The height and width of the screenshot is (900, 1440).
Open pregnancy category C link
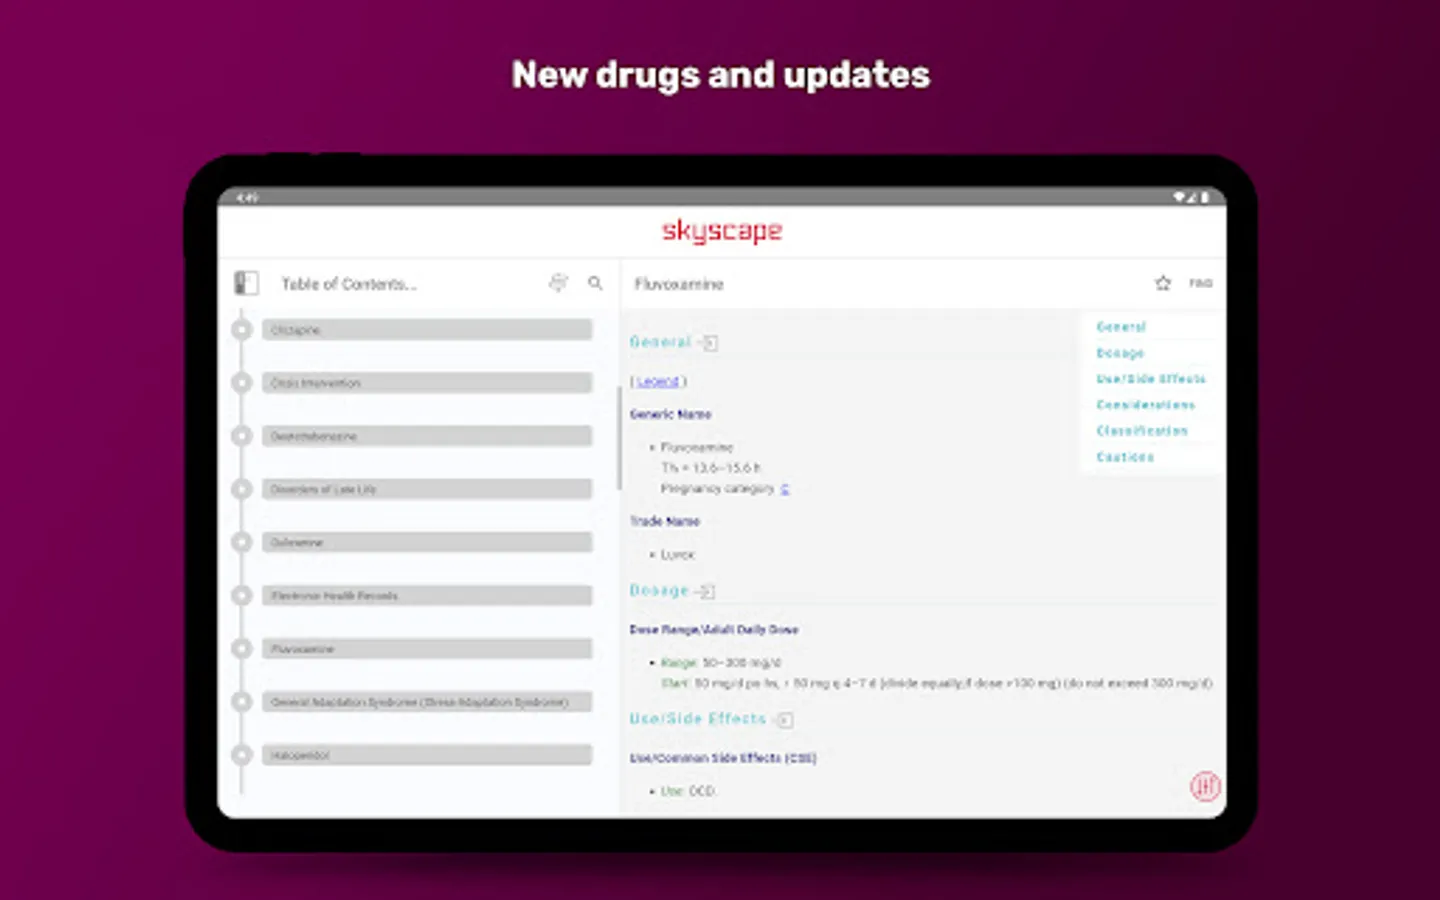(x=785, y=489)
